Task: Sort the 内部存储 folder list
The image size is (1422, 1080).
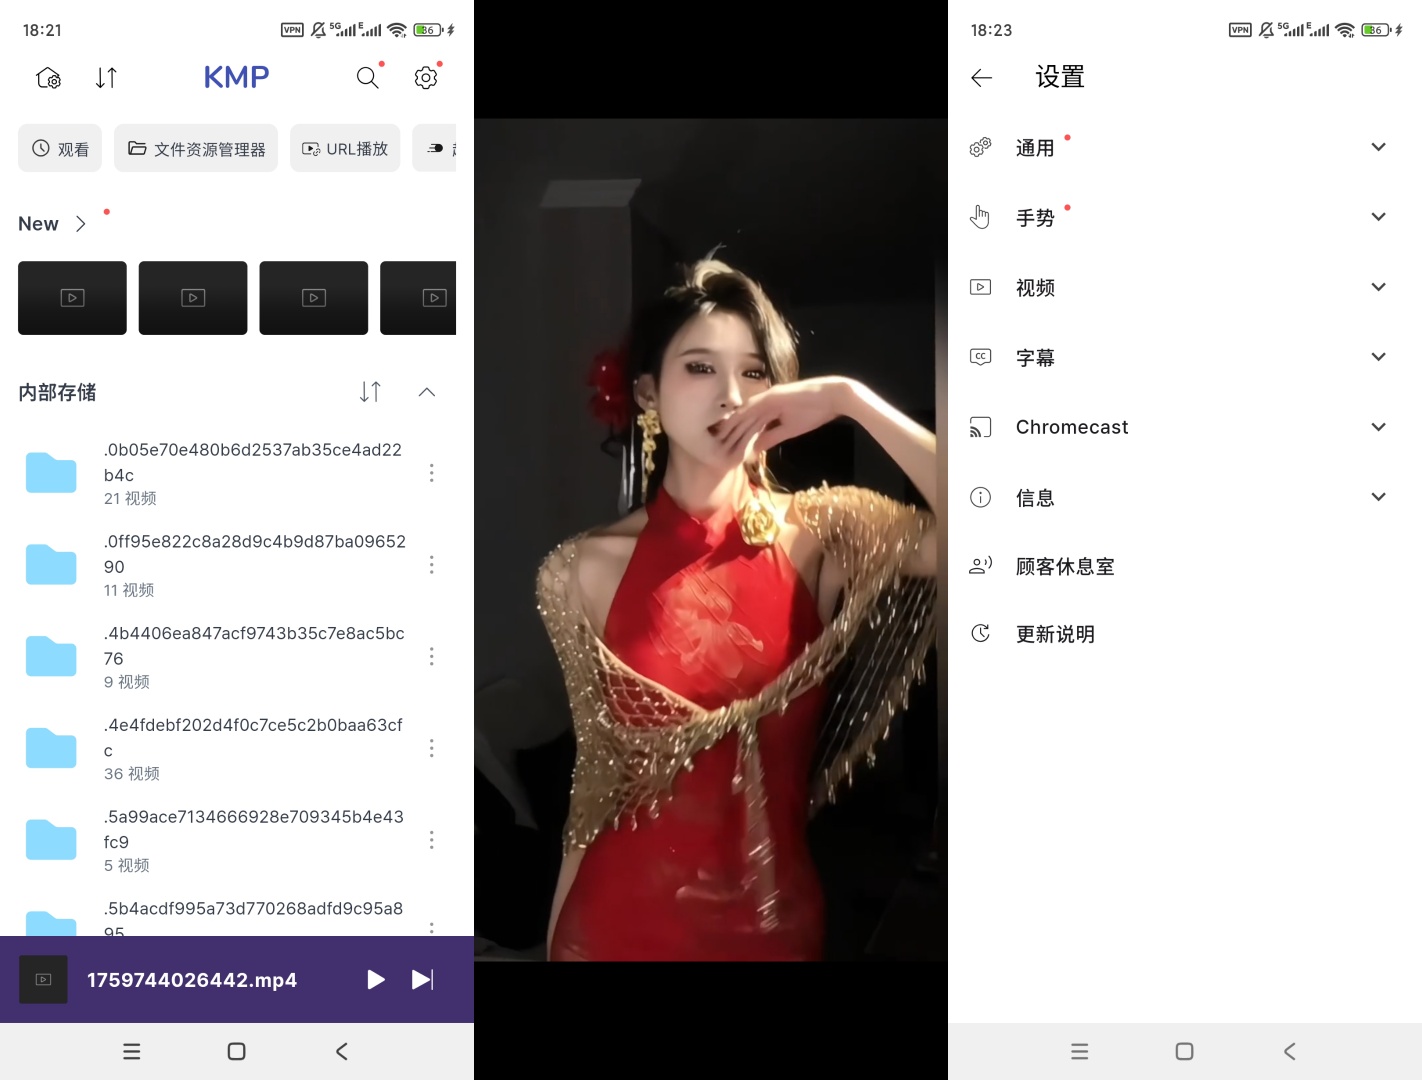Action: [x=370, y=392]
